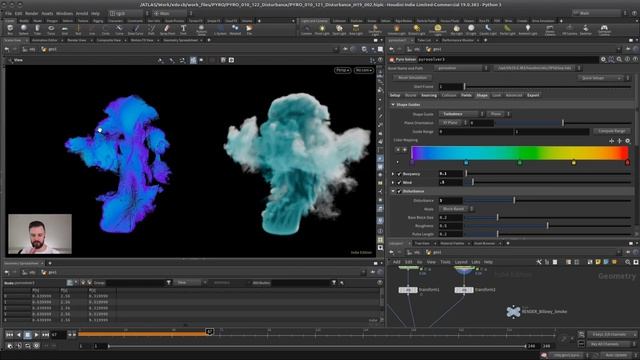Open the Windows menu
Viewport: 640px width, 360px height.
click(x=64, y=13)
